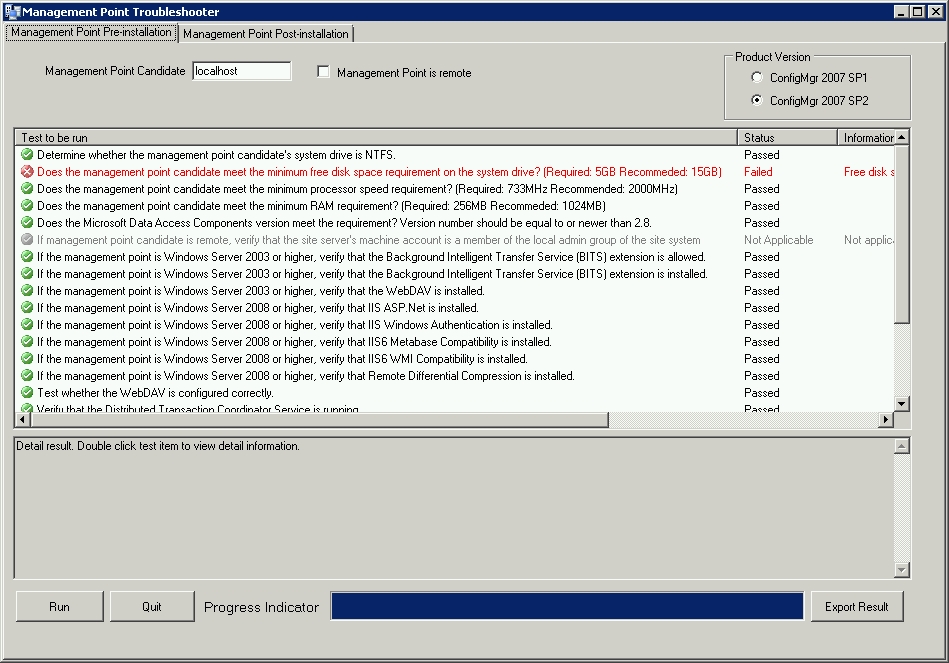Click the horizontal scroll left arrow
Image resolution: width=949 pixels, height=663 pixels.
tap(22, 419)
